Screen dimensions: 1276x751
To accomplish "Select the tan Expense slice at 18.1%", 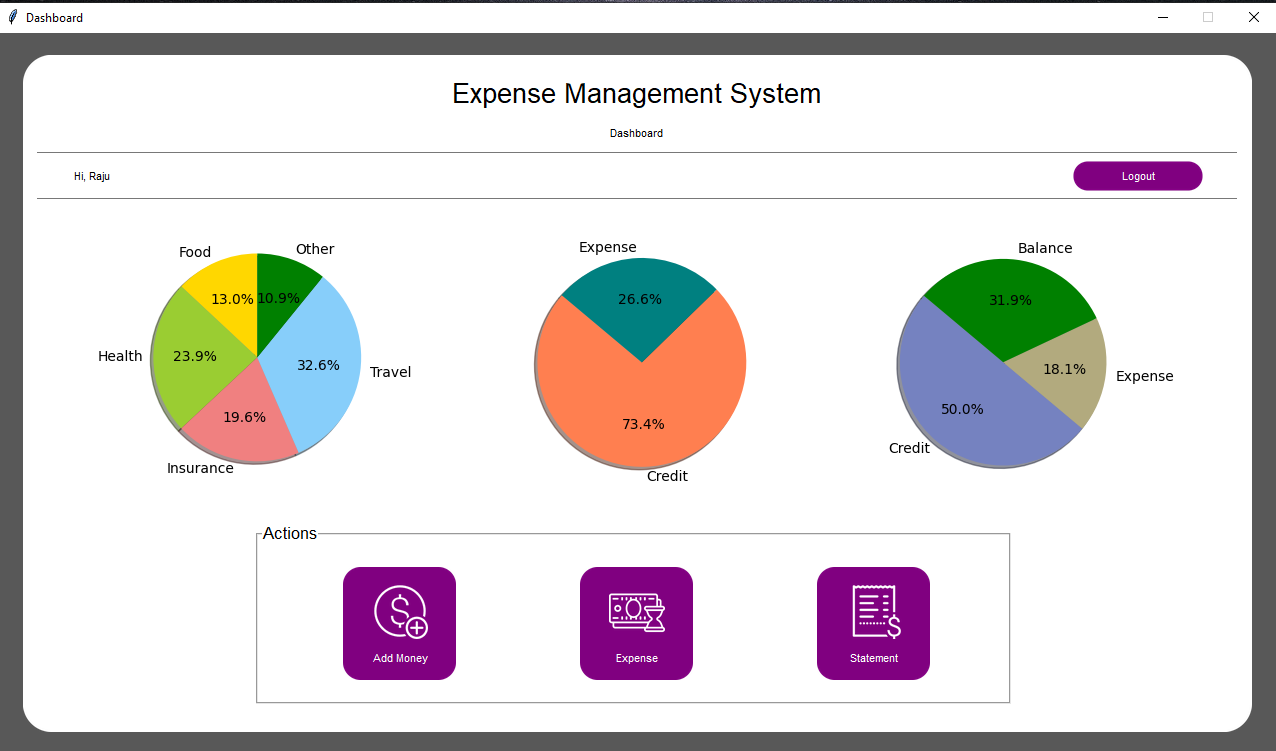I will pyautogui.click(x=1065, y=370).
